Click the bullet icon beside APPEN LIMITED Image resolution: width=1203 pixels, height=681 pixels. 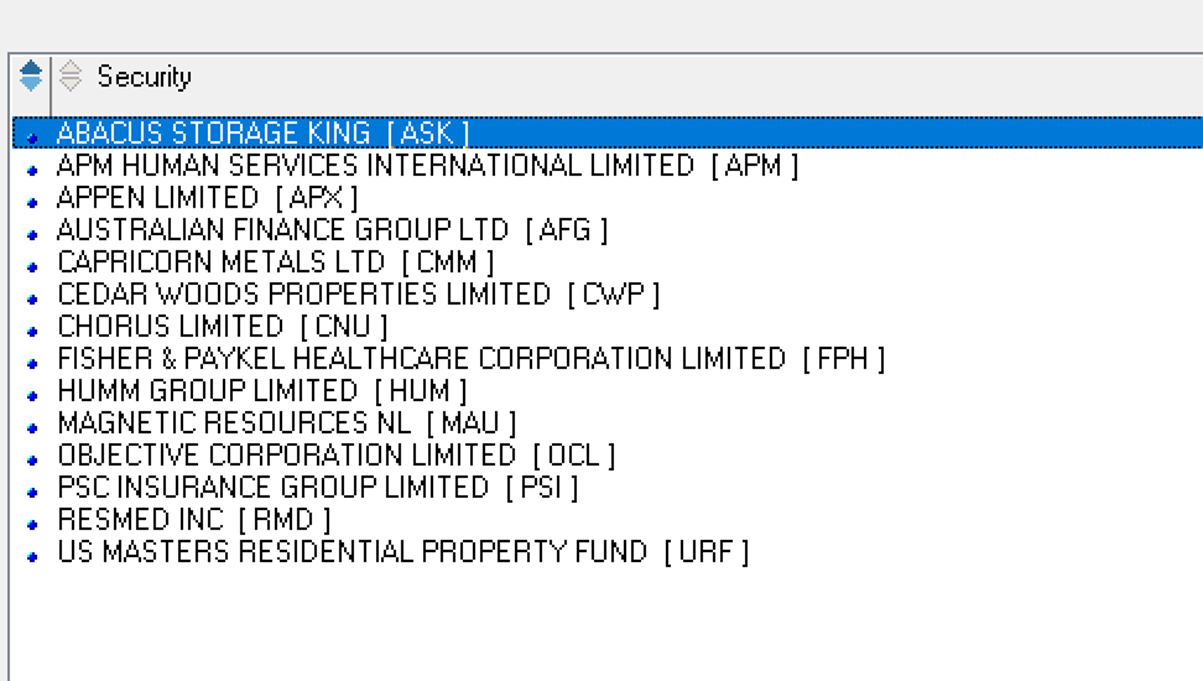tap(33, 203)
